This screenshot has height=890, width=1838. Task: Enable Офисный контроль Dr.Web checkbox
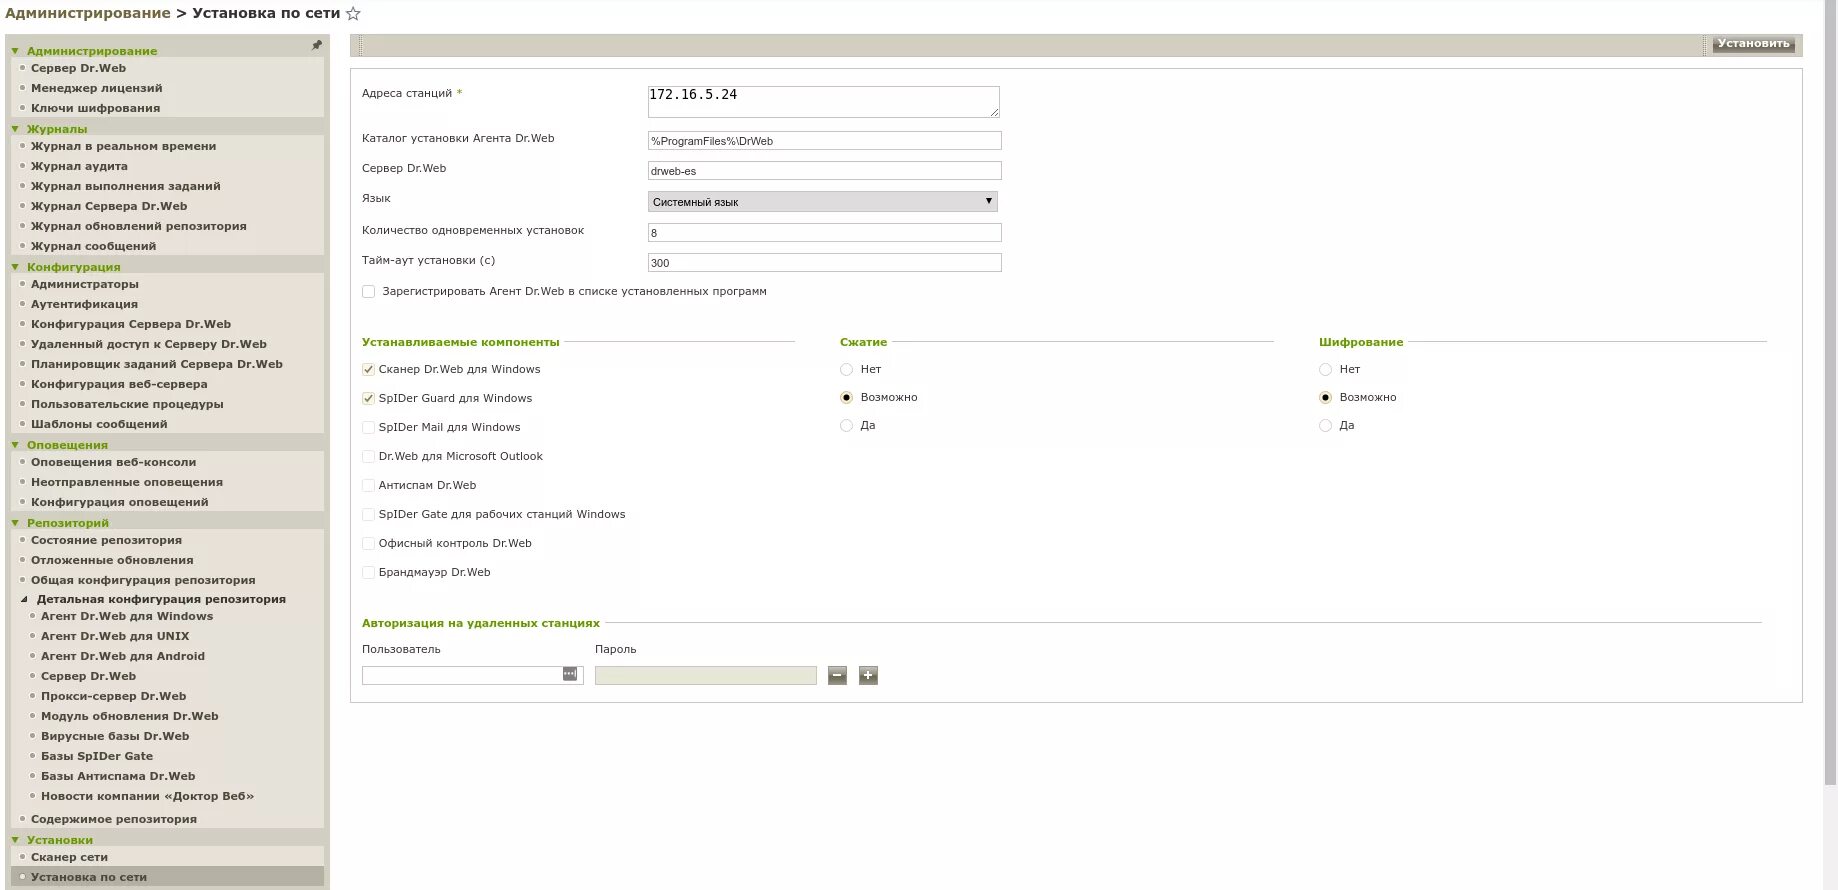[x=369, y=544]
